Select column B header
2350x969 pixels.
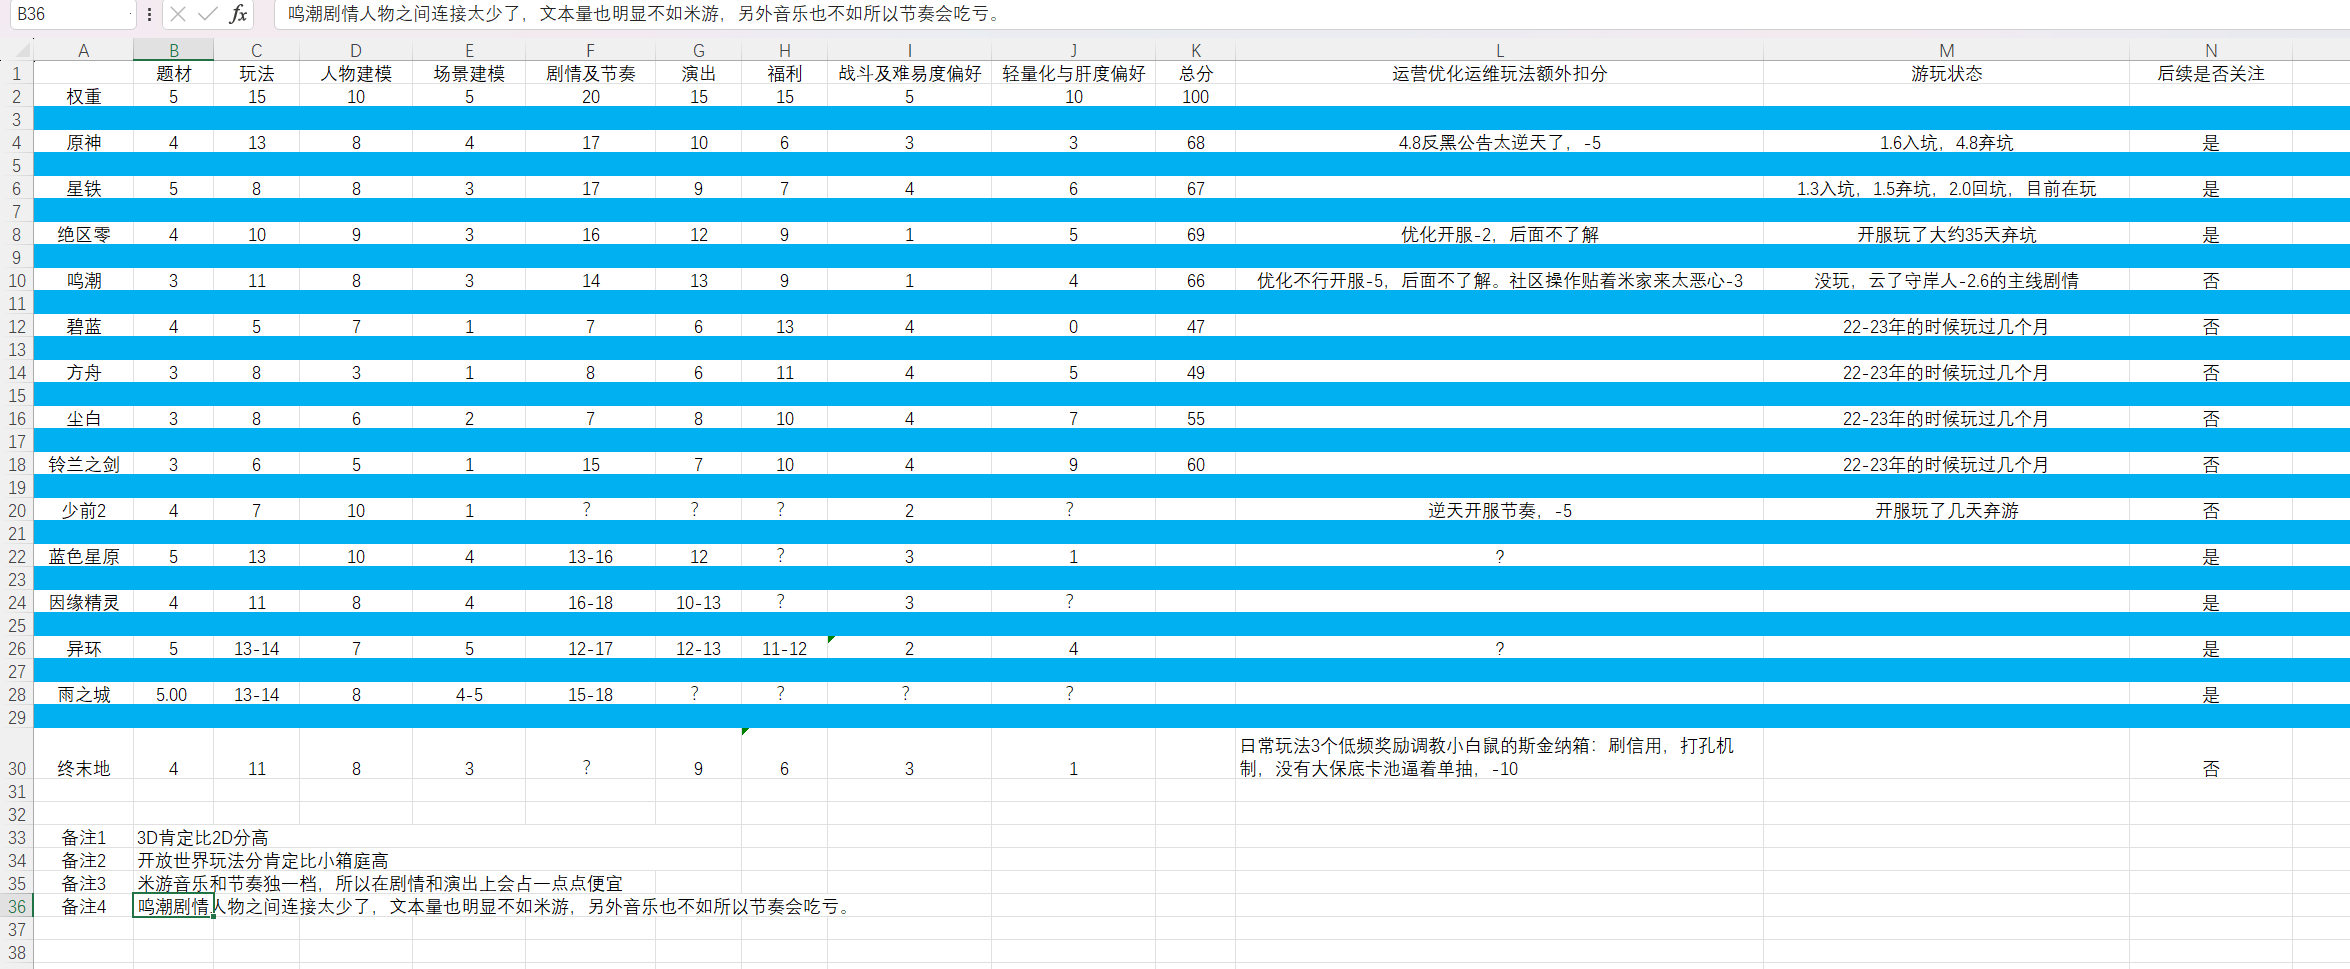(173, 50)
